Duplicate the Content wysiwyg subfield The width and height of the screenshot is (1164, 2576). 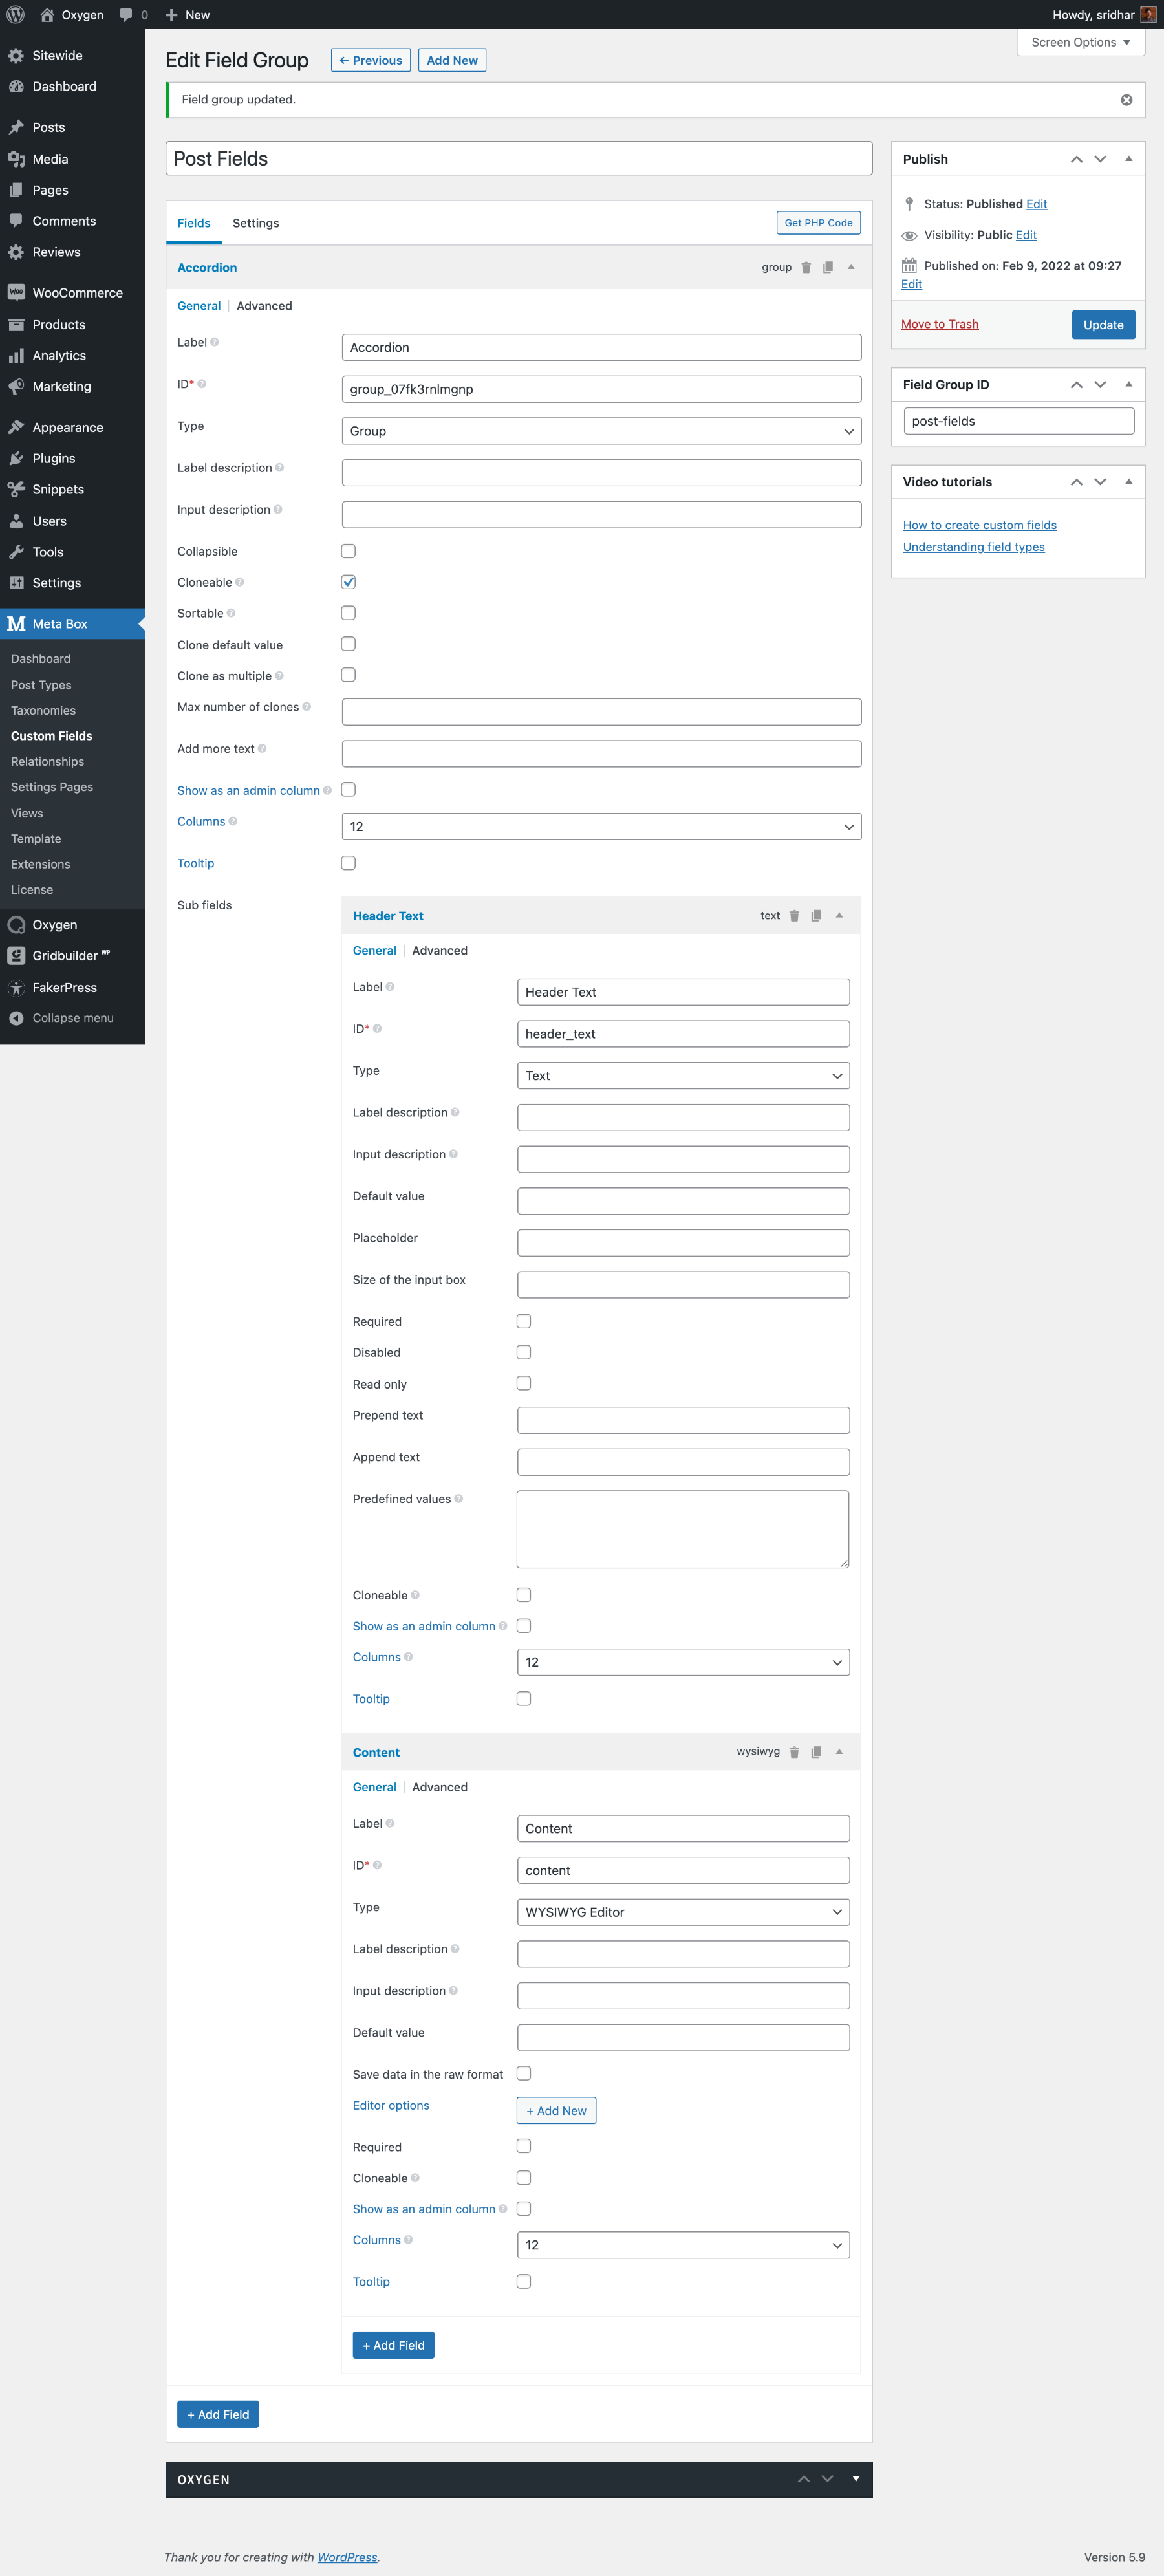tap(816, 1752)
